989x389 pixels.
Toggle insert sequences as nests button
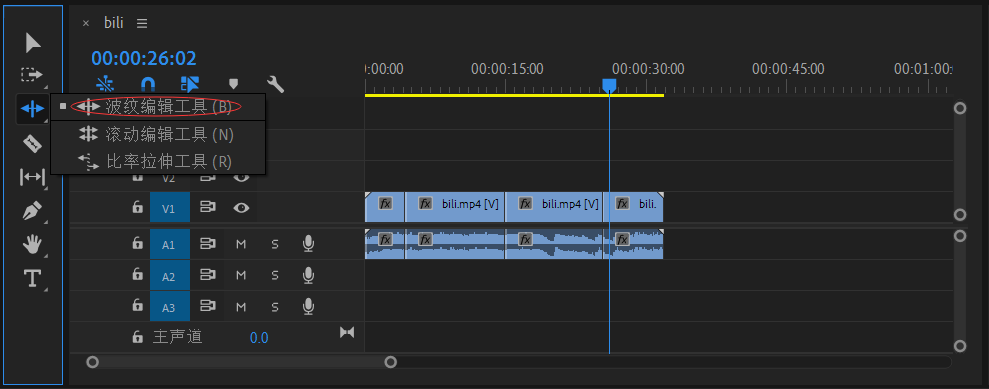point(105,84)
